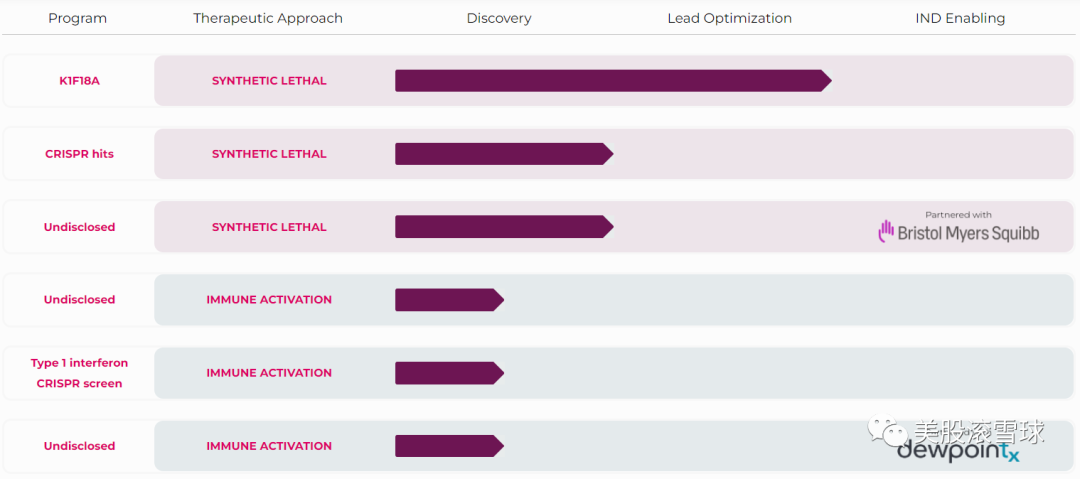Click Immune Activation in Type 1 interferon row
The image size is (1080, 479).
click(269, 373)
